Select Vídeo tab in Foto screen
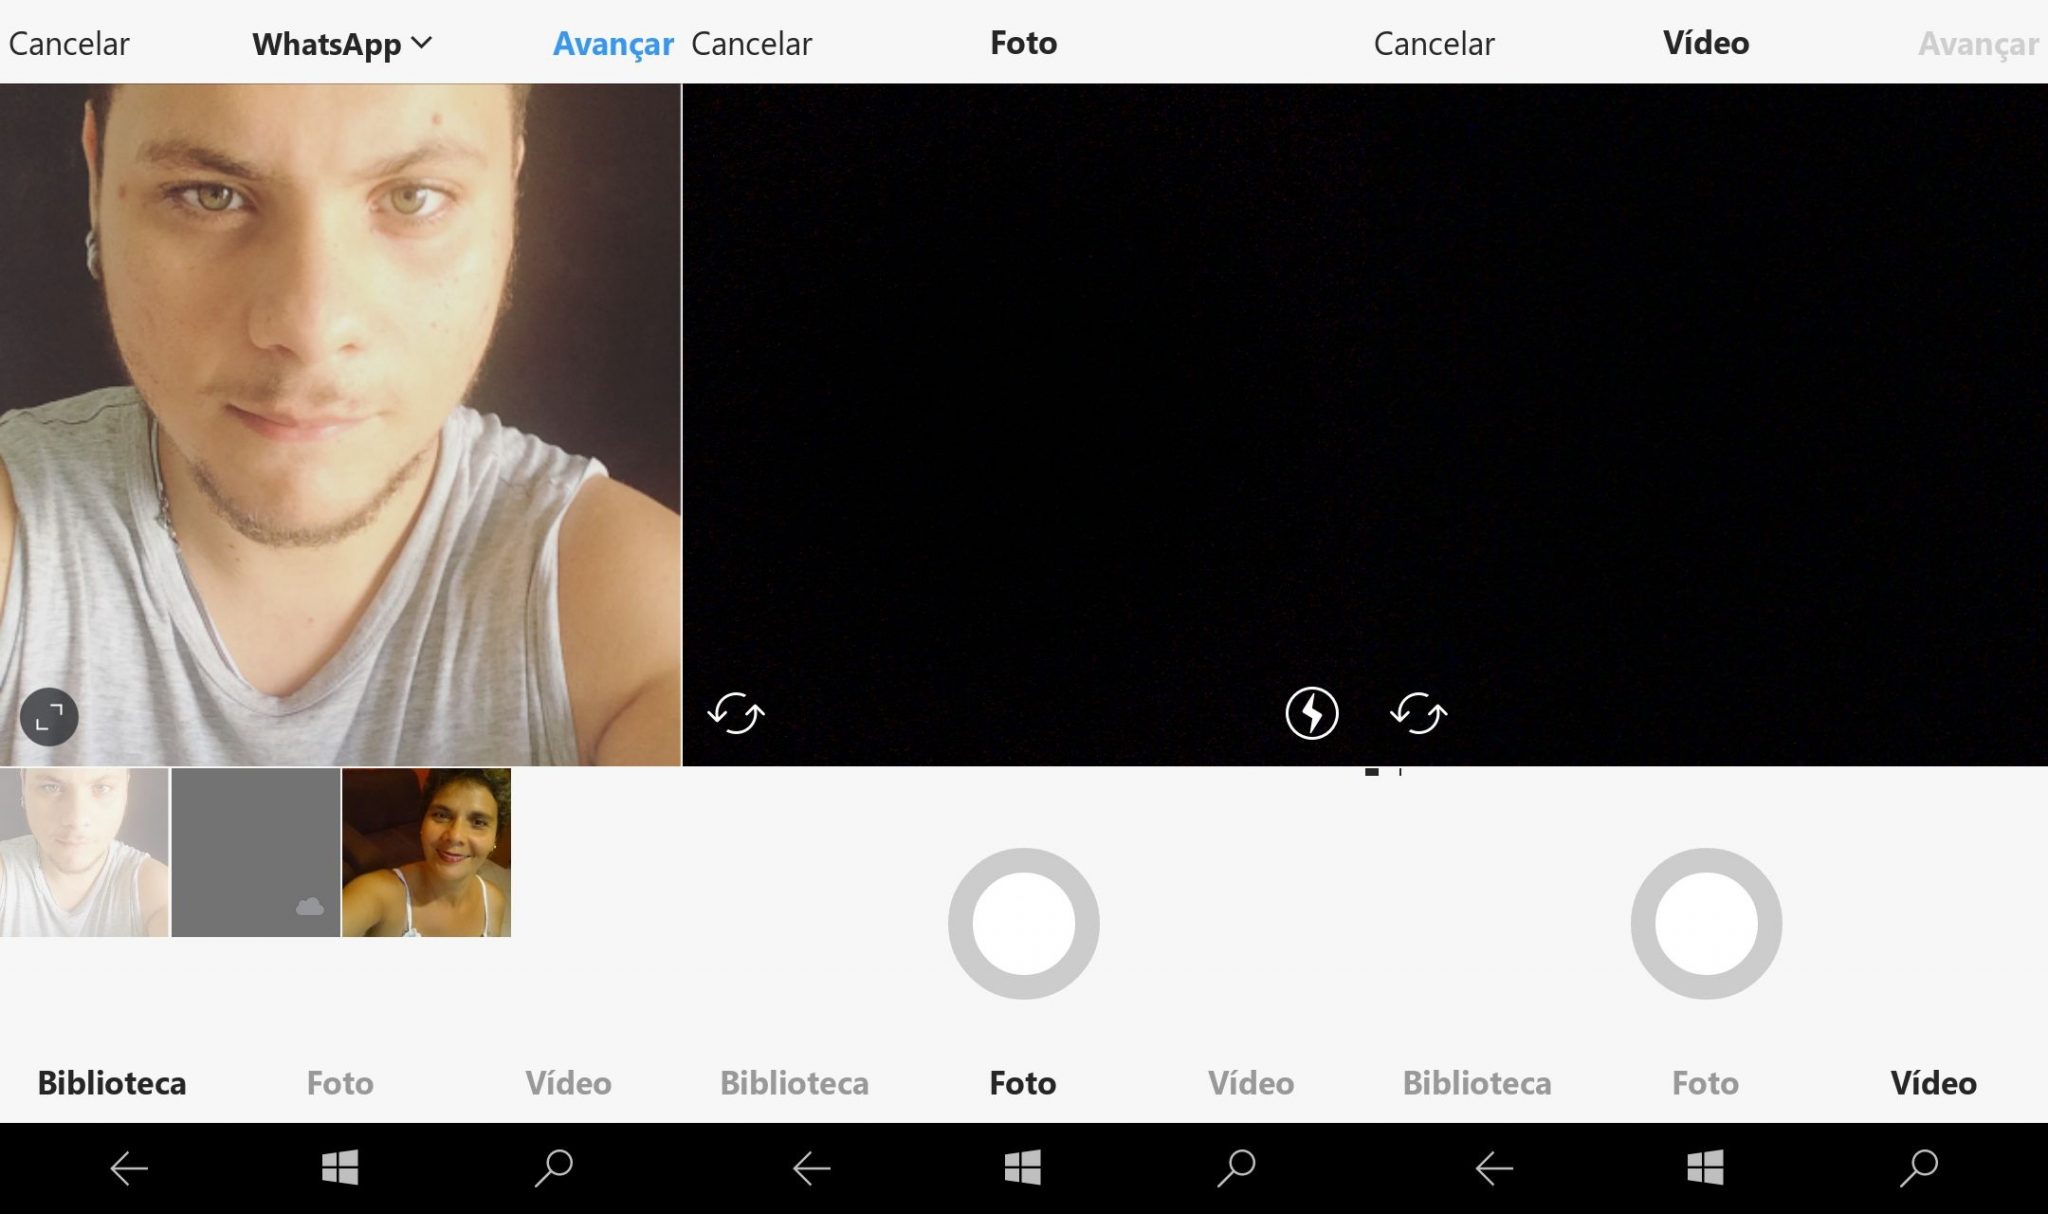Image resolution: width=2048 pixels, height=1214 pixels. pos(1251,1083)
